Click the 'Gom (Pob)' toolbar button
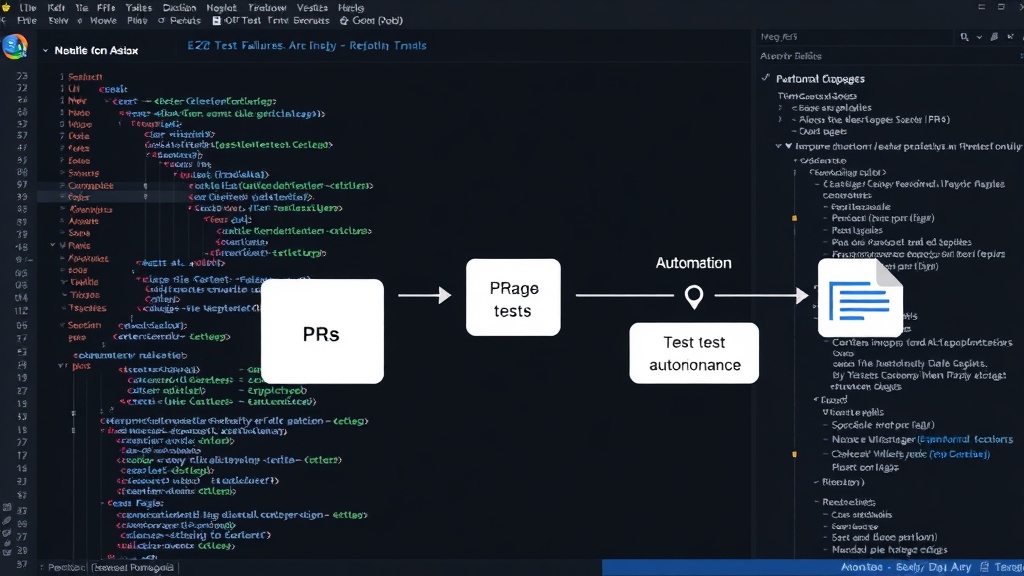The height and width of the screenshot is (576, 1024). (x=371, y=21)
